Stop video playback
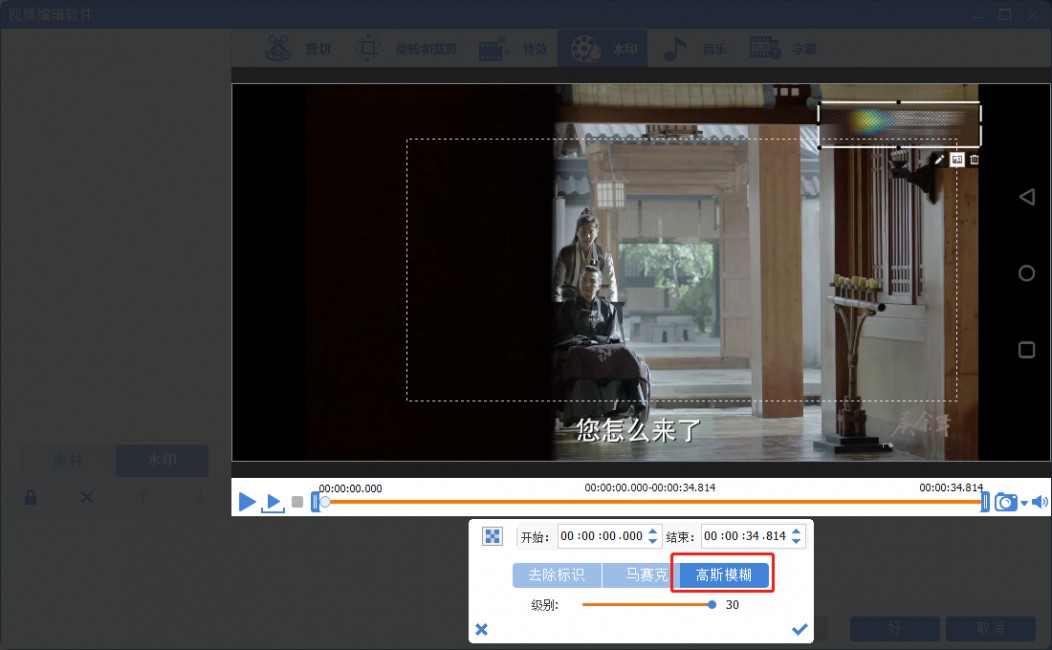1052x650 pixels. coord(297,502)
